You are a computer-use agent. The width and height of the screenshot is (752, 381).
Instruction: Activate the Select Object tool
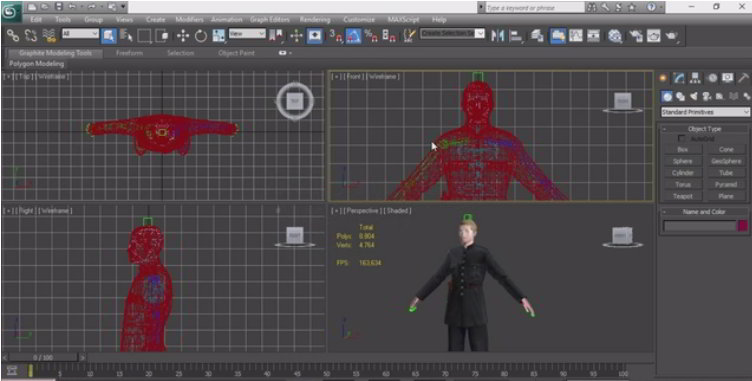pos(109,36)
